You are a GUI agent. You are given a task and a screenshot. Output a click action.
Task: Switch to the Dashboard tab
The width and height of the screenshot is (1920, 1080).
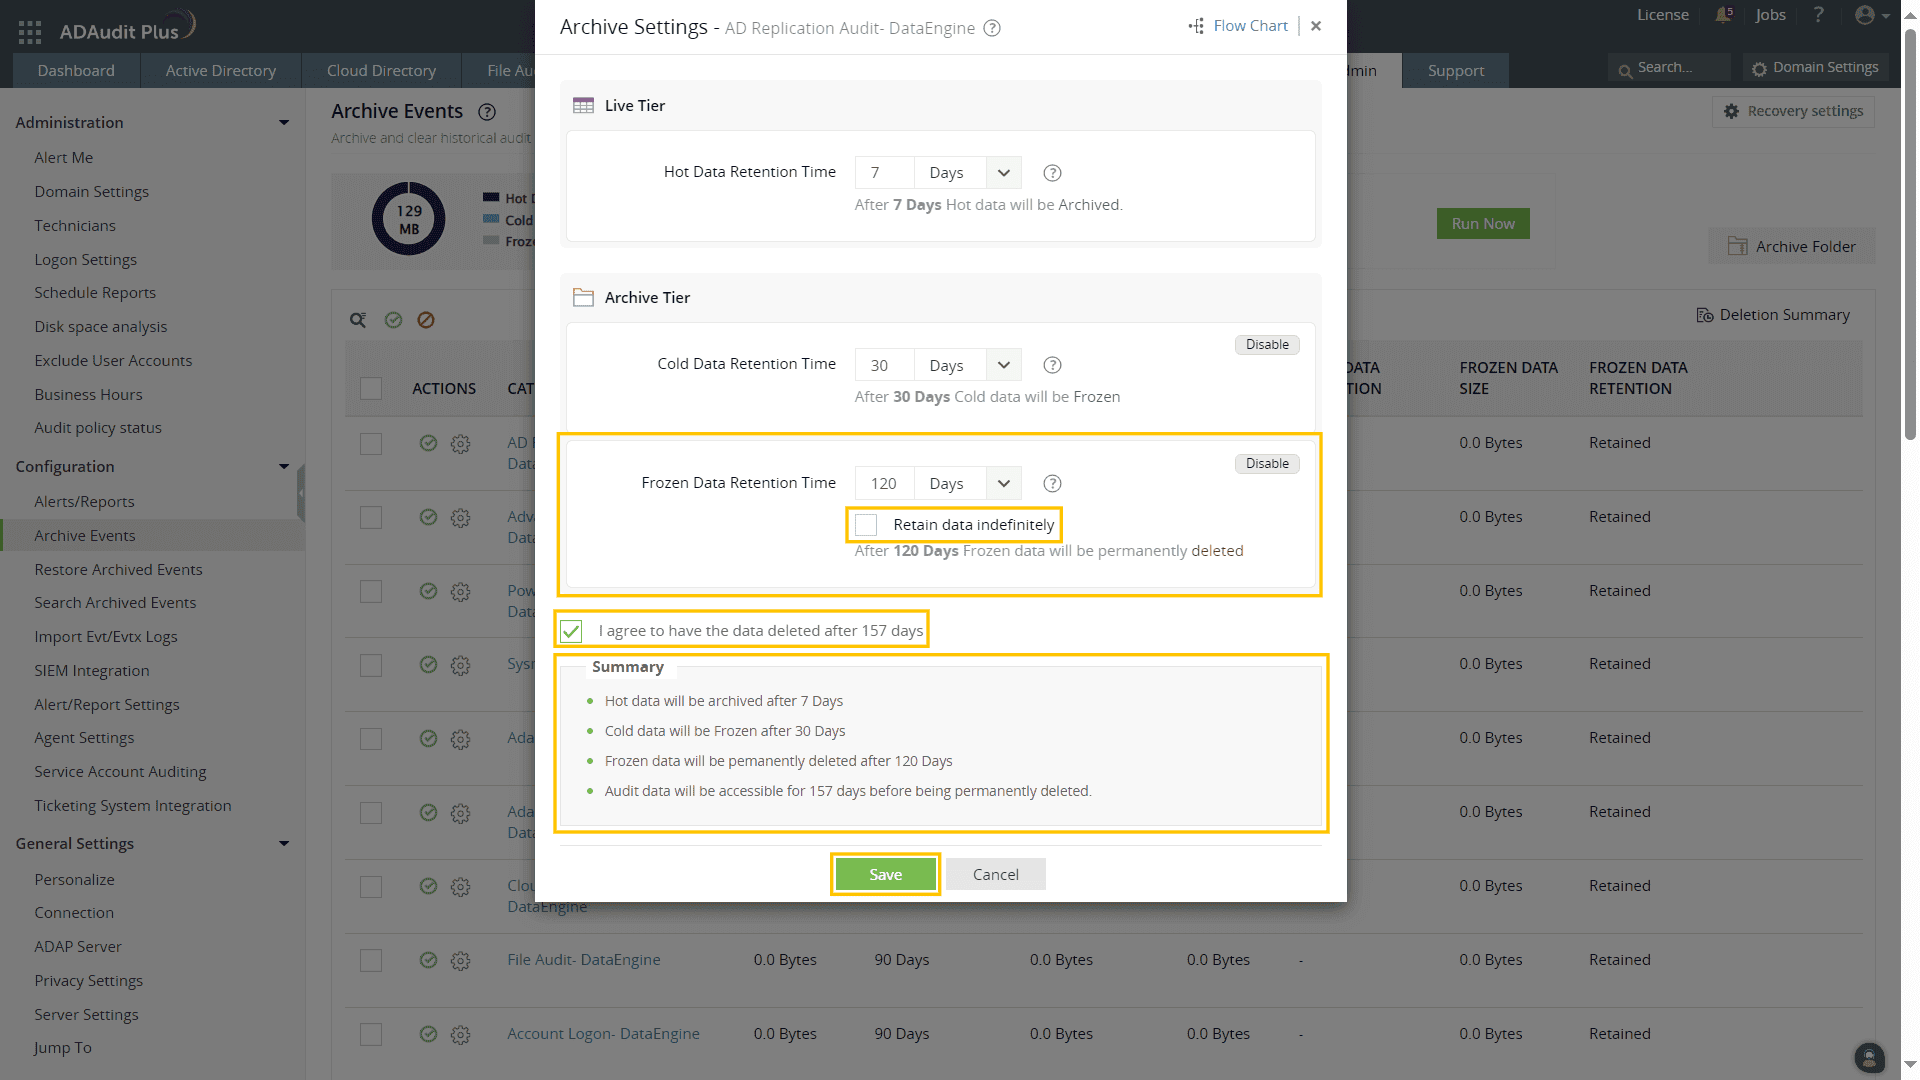click(76, 71)
